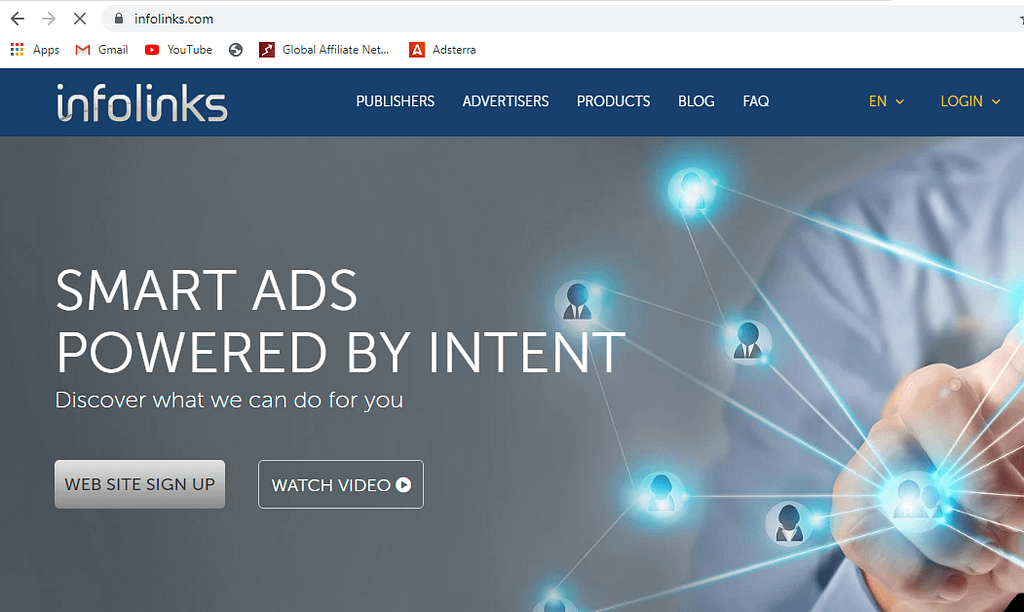
Task: Click the browser forward arrow
Action: (x=48, y=19)
